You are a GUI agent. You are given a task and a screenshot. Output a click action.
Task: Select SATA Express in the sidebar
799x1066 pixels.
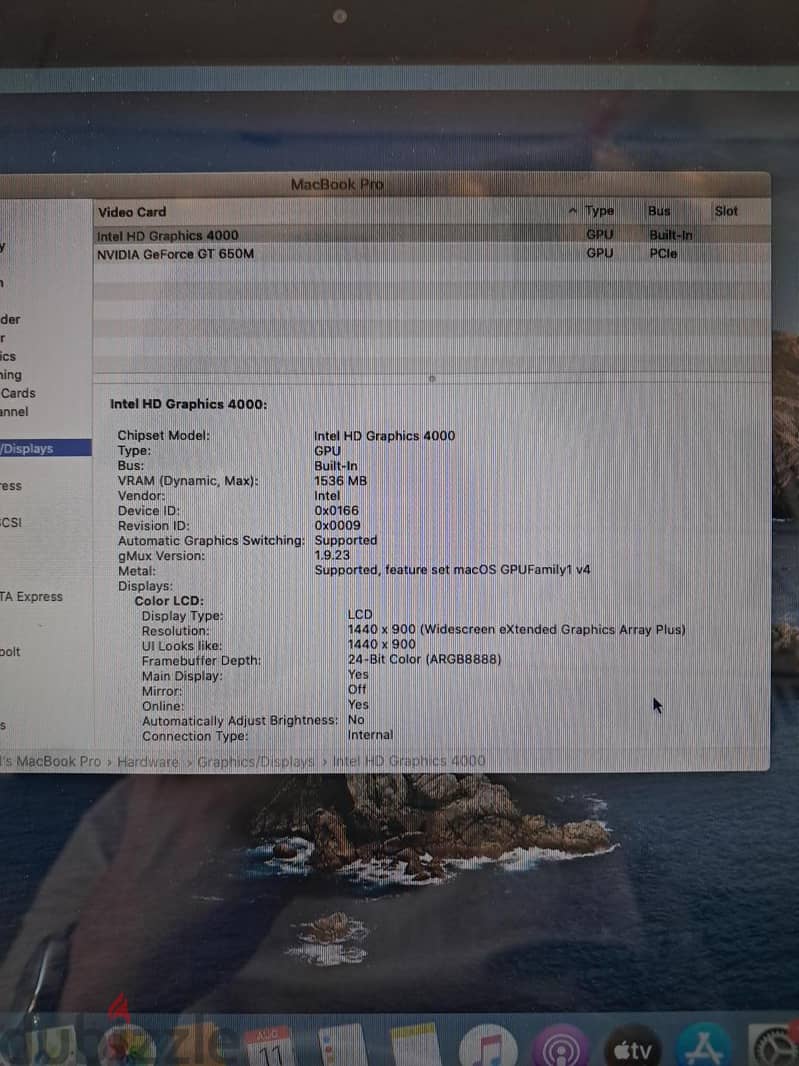(x=31, y=596)
